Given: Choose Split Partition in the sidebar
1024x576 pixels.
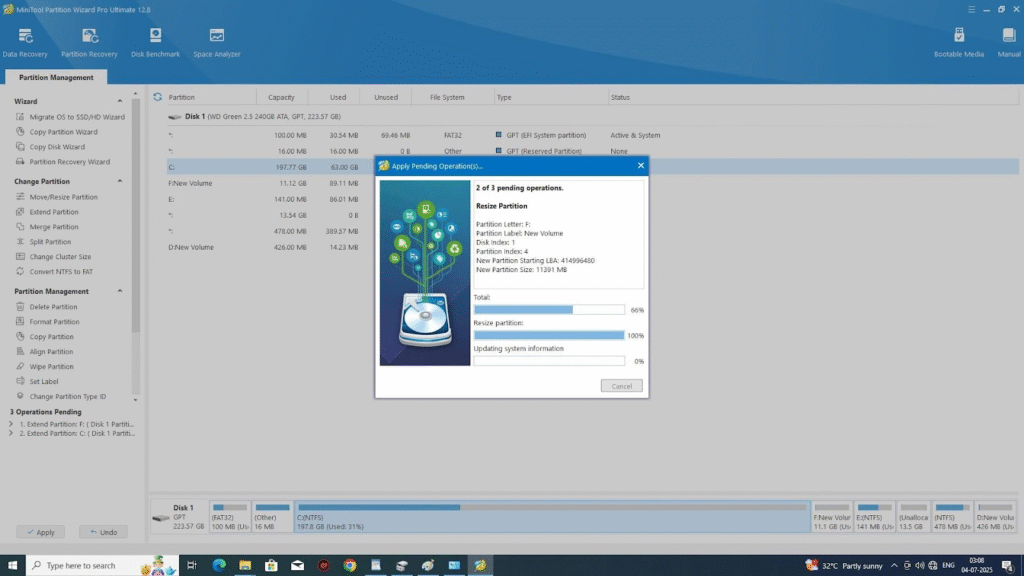Looking at the screenshot, I should (x=43, y=242).
